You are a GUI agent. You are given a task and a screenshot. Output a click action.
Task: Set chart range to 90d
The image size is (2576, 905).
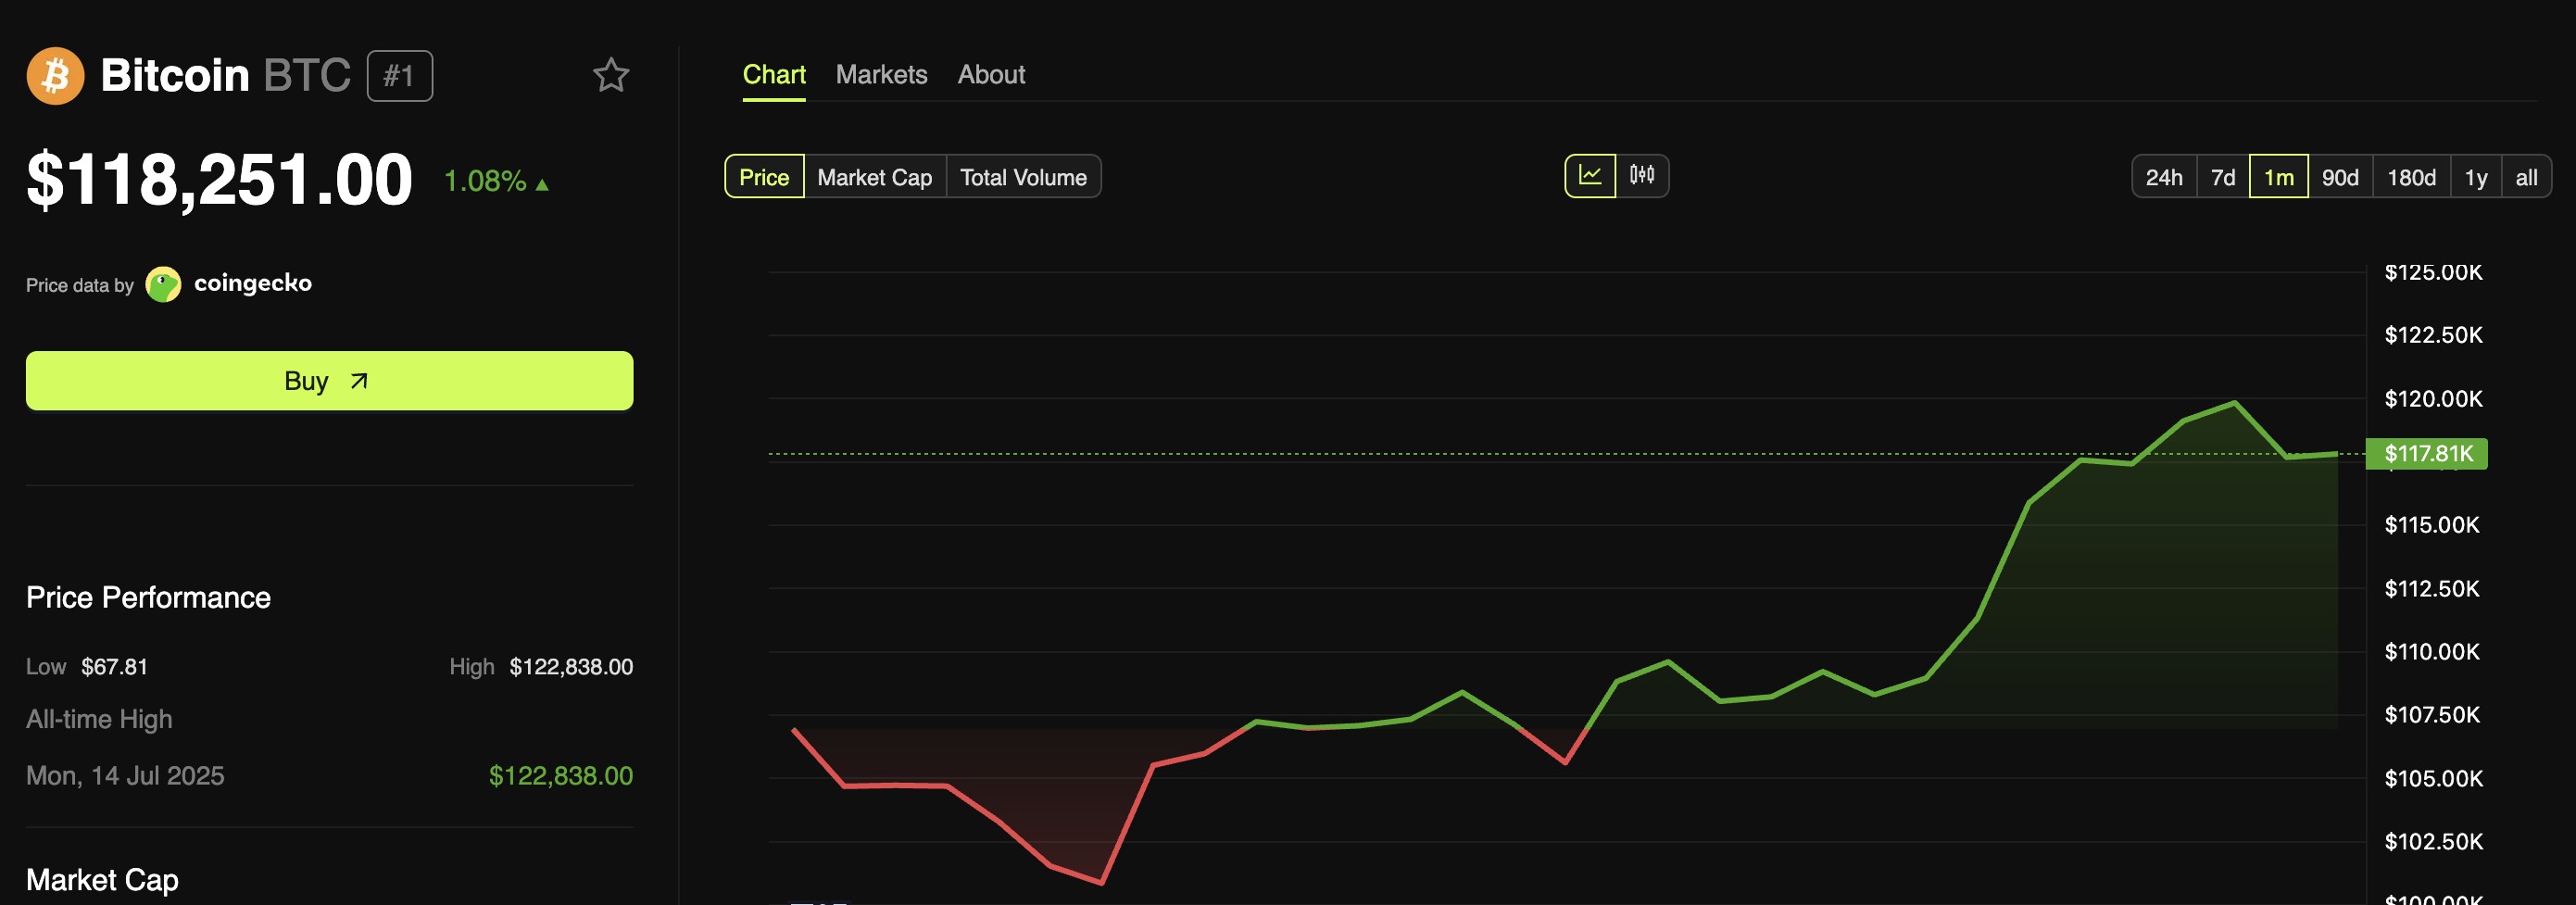[x=2340, y=177]
